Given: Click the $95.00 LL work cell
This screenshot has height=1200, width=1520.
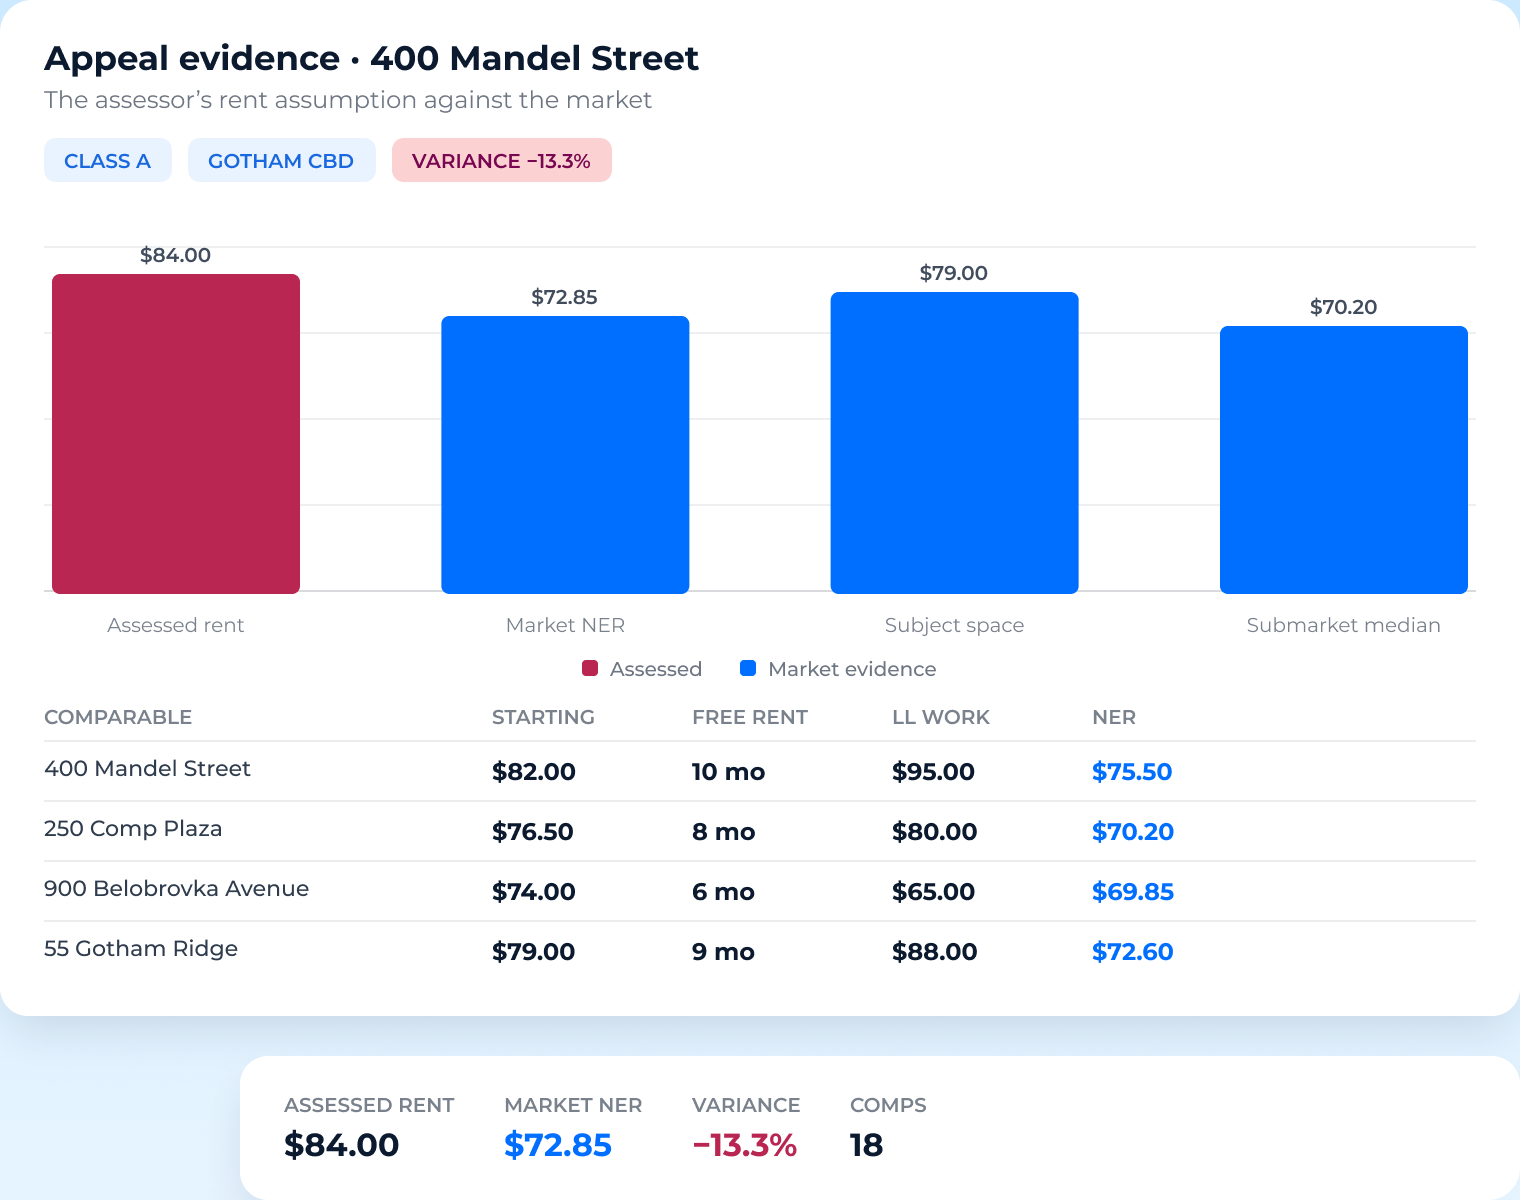Looking at the screenshot, I should pos(934,772).
